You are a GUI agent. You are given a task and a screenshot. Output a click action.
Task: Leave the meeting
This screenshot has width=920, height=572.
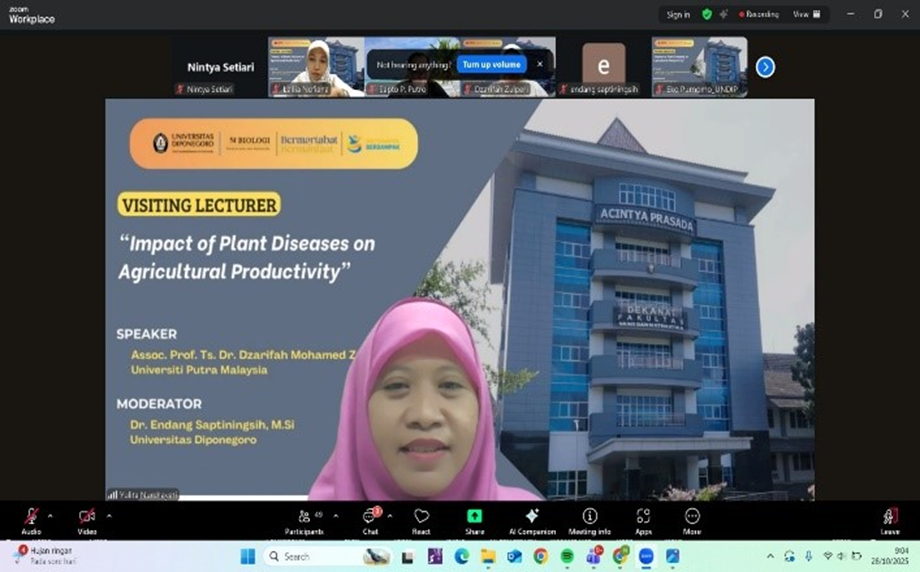point(890,518)
